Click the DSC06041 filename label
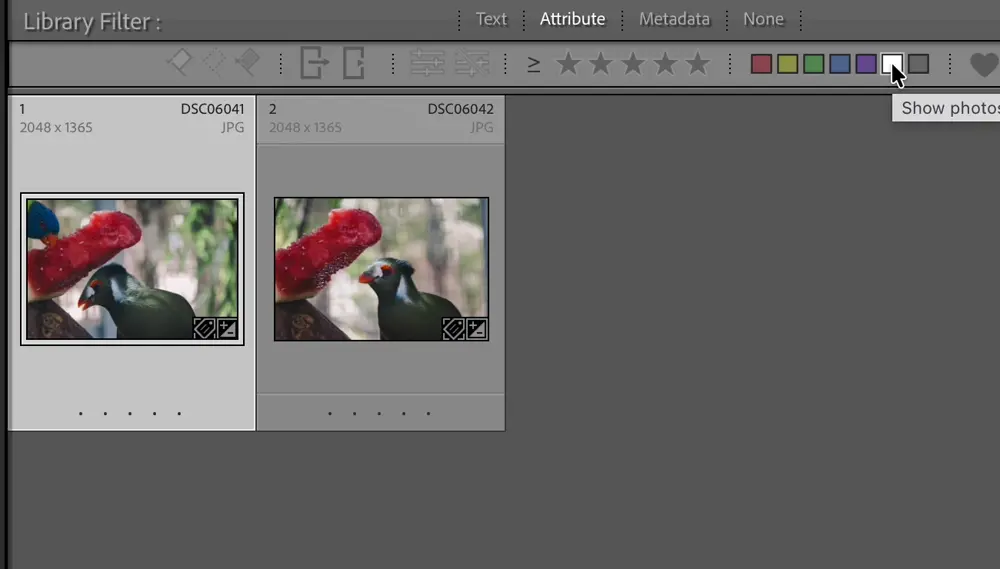 coord(212,109)
